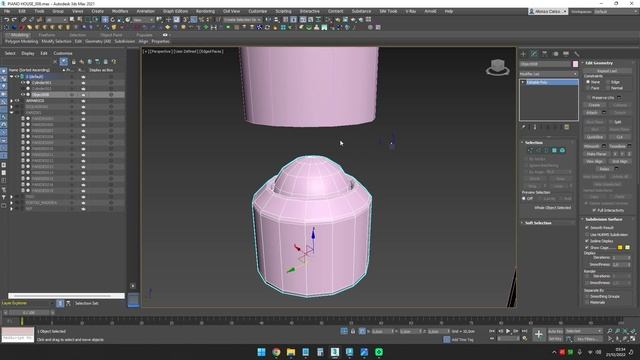Click the first yellow Show Cage color swatch
640x360 pixels.
coord(620,248)
